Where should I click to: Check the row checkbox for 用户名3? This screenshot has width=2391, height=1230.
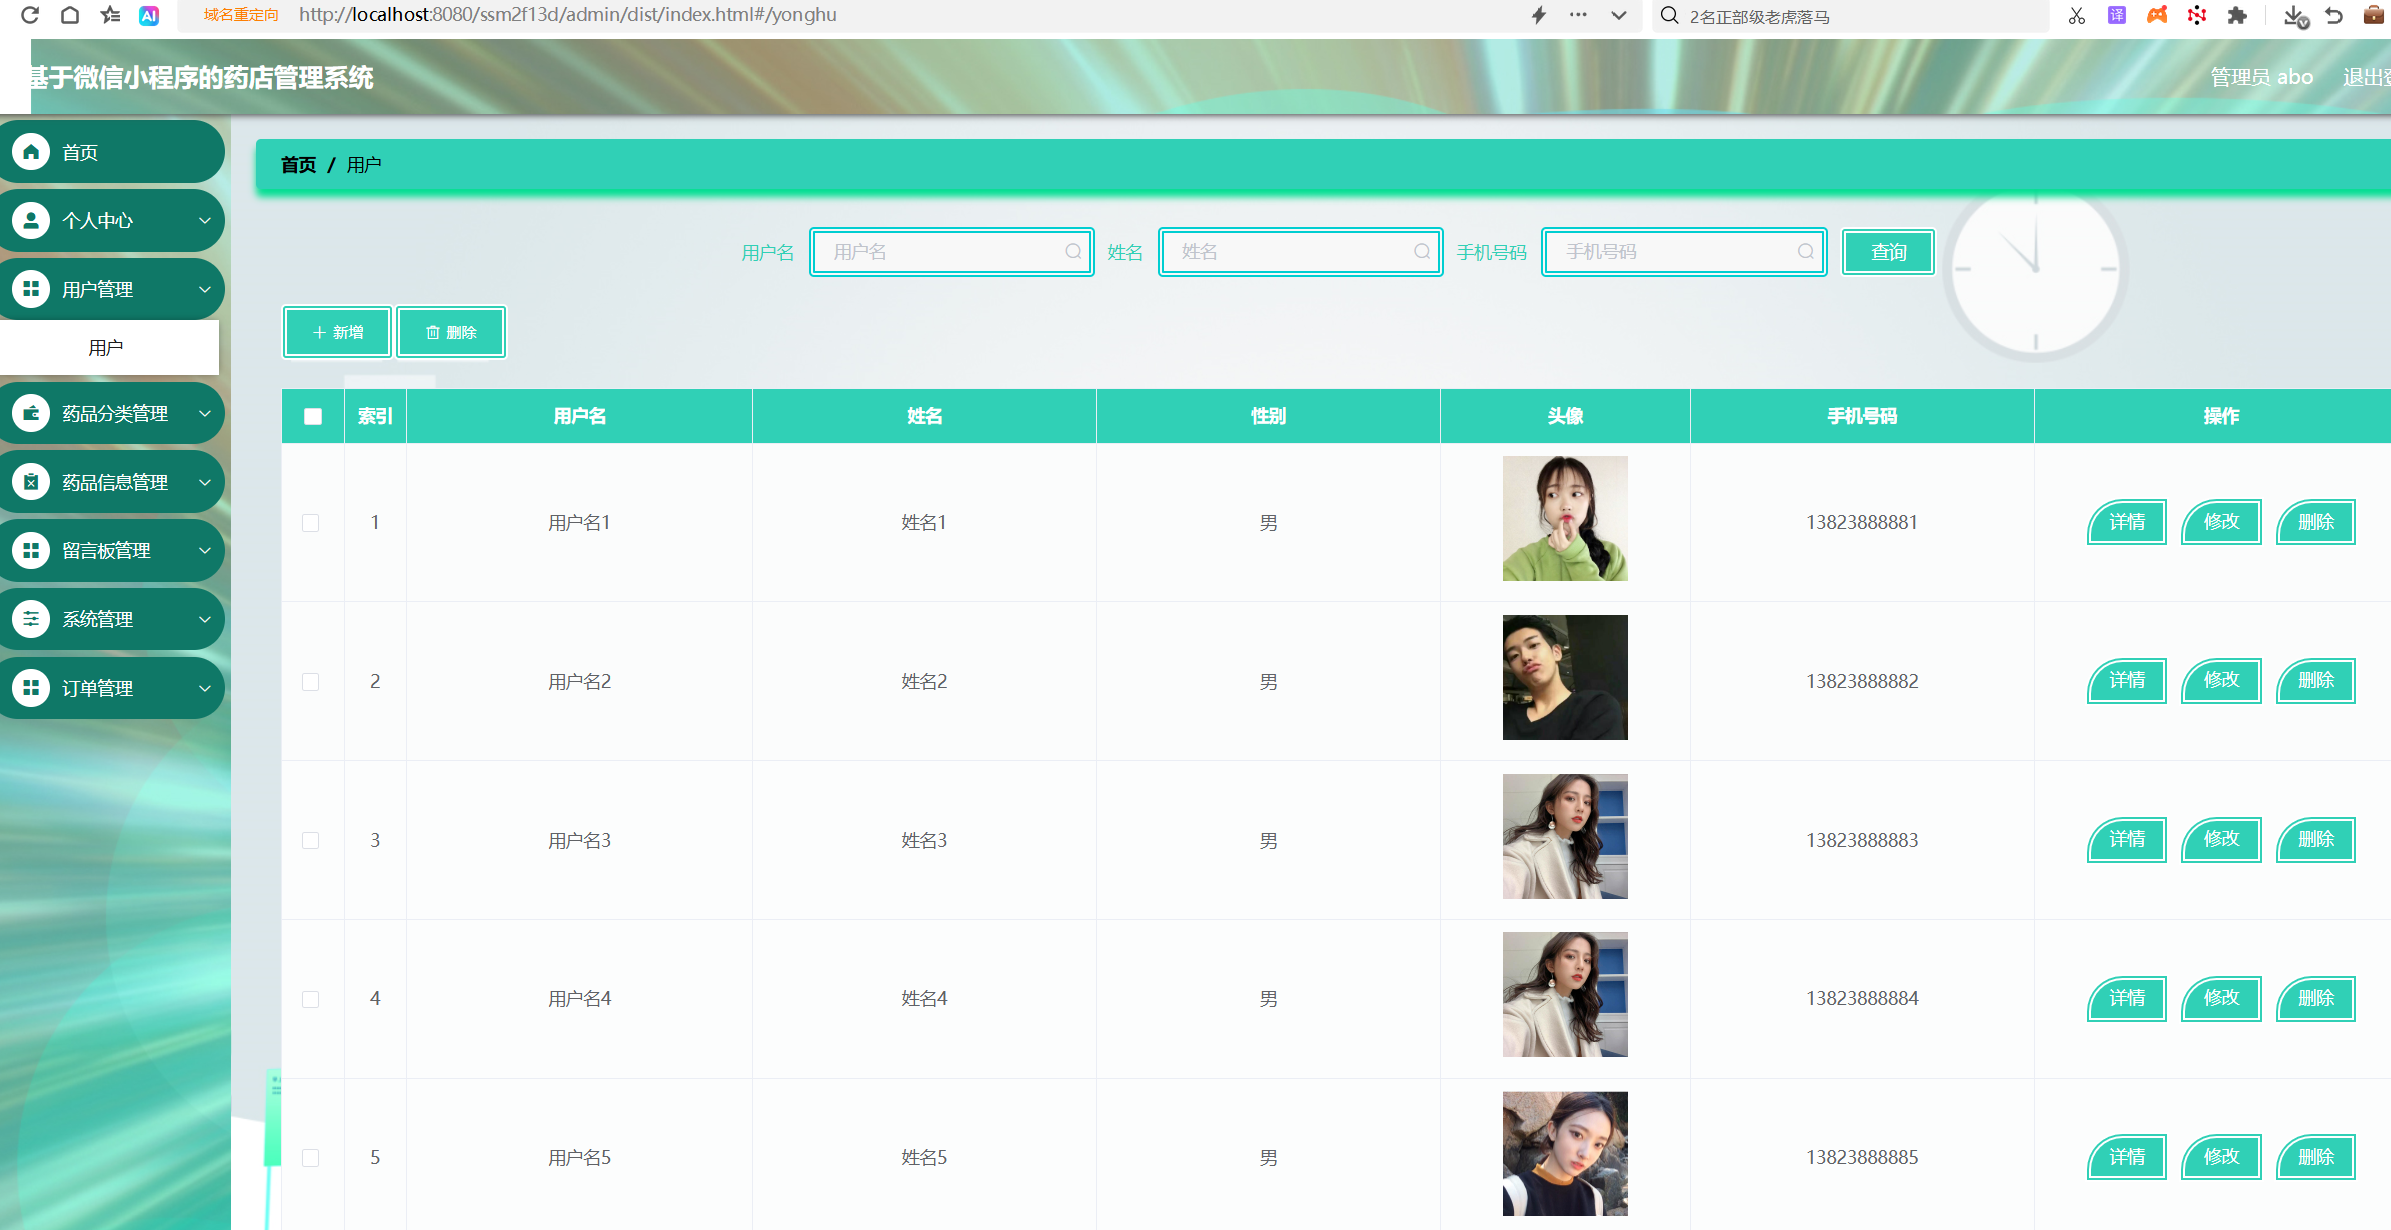(311, 841)
